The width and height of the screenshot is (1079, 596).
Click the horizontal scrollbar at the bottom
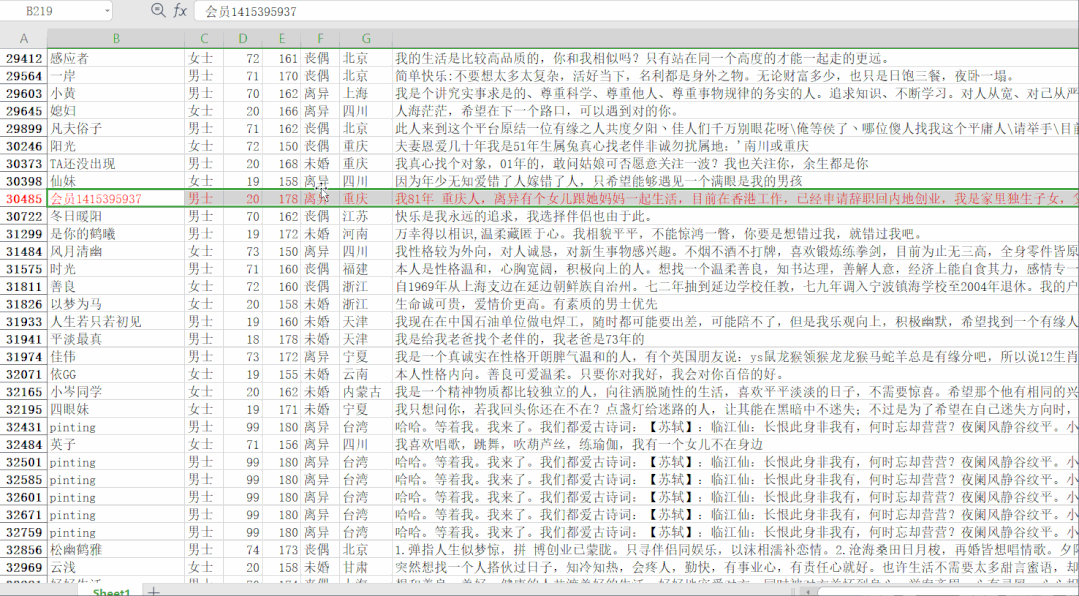pos(950,590)
